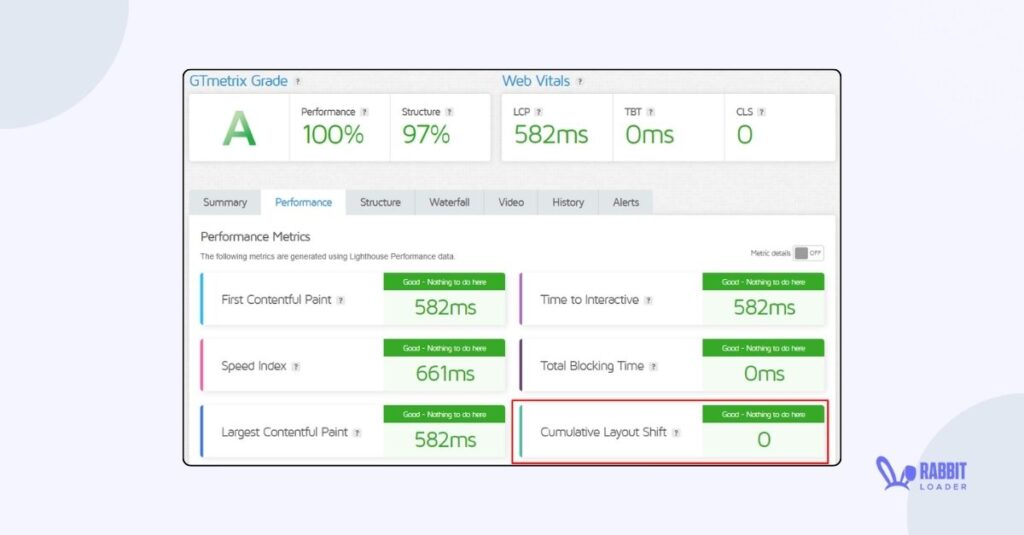Click the large A grade letter
The width and height of the screenshot is (1024, 535).
239,129
